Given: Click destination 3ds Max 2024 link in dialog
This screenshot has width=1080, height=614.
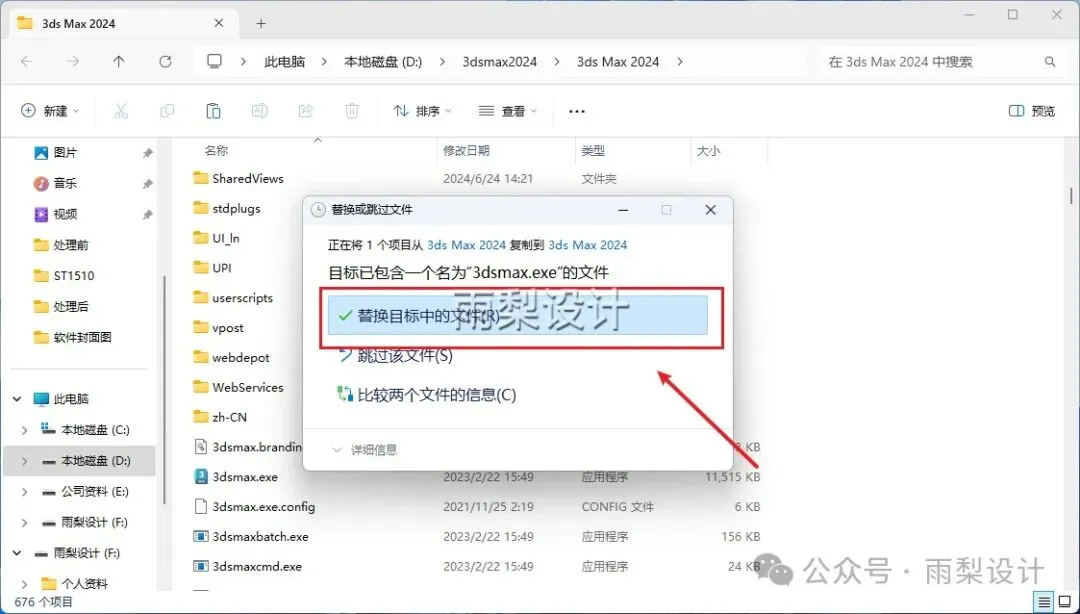Looking at the screenshot, I should point(588,245).
